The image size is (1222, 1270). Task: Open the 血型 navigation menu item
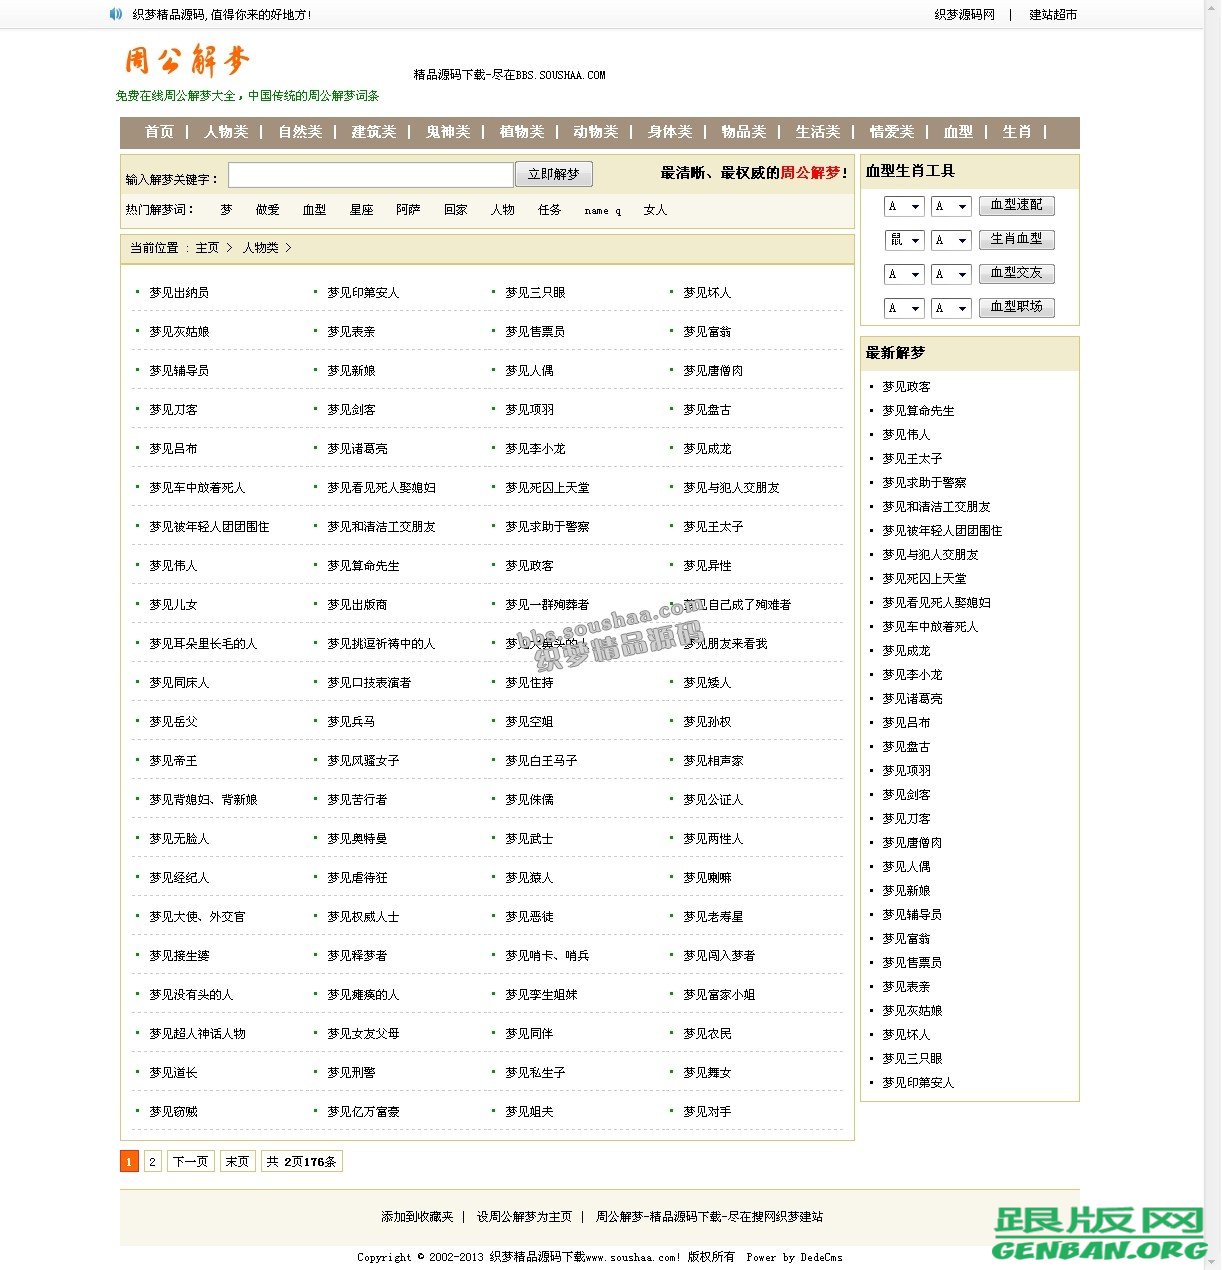pos(958,132)
